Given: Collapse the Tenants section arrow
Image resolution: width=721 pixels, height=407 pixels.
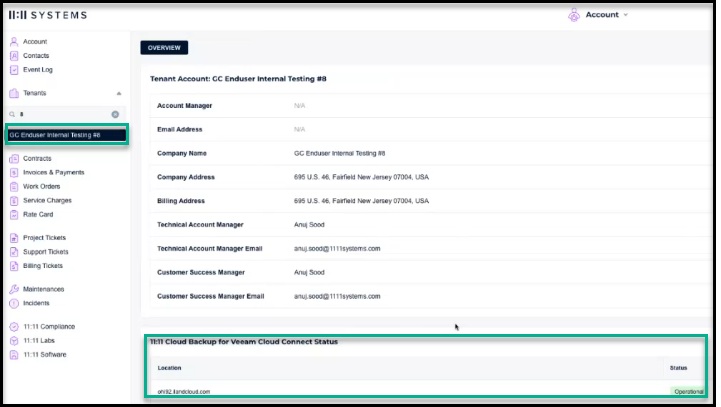Looking at the screenshot, I should click(x=119, y=93).
